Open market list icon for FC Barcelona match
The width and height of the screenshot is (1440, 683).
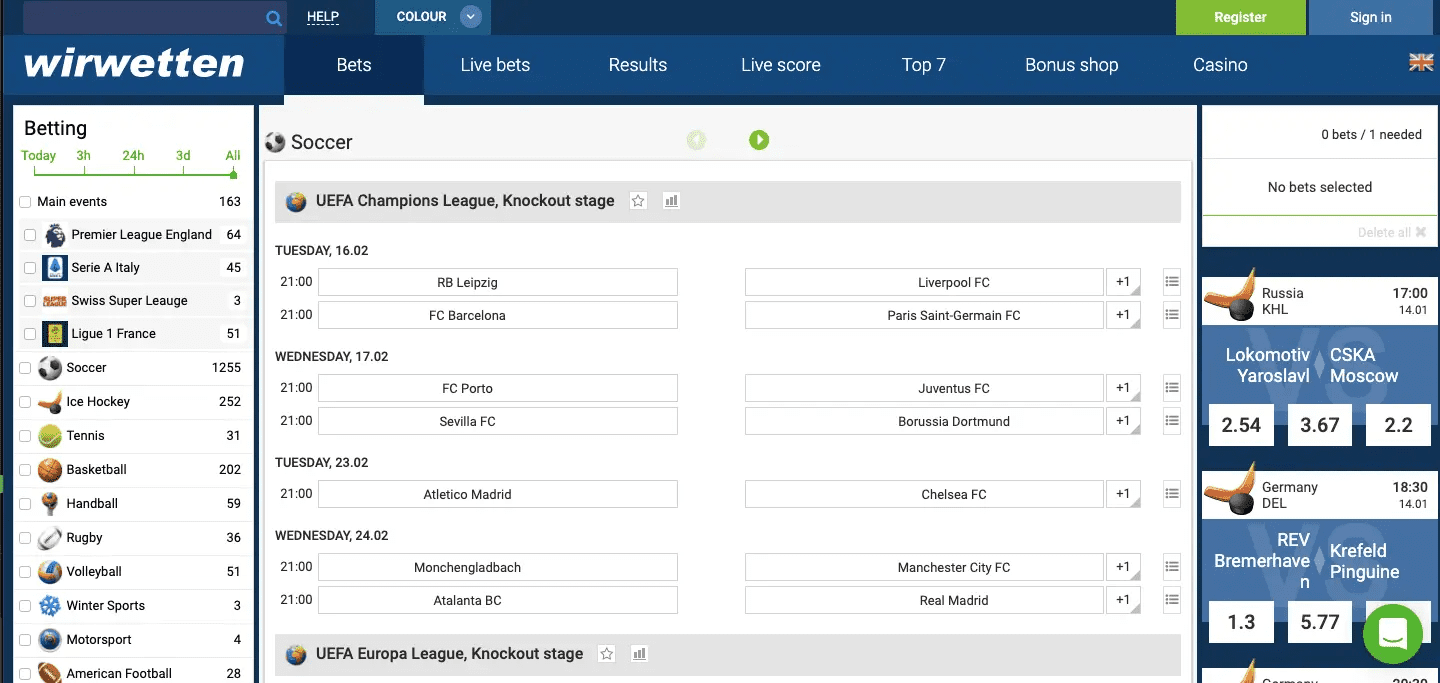(1172, 315)
